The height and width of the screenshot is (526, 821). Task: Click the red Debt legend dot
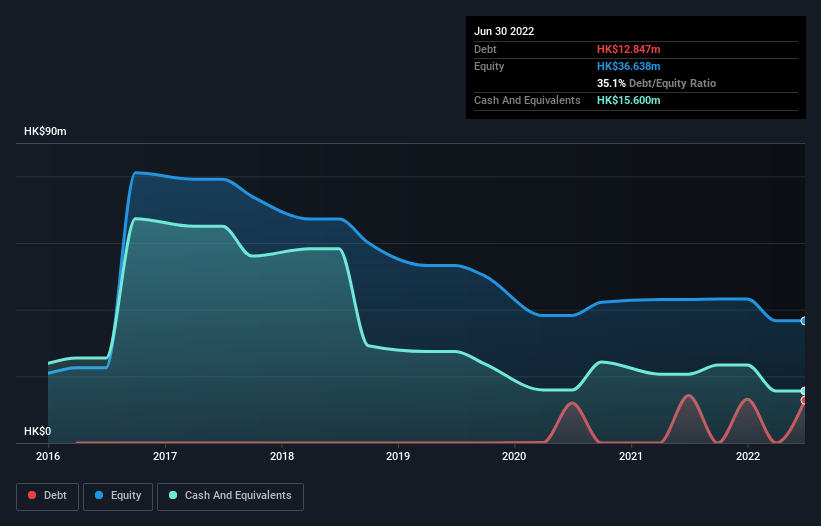click(32, 495)
